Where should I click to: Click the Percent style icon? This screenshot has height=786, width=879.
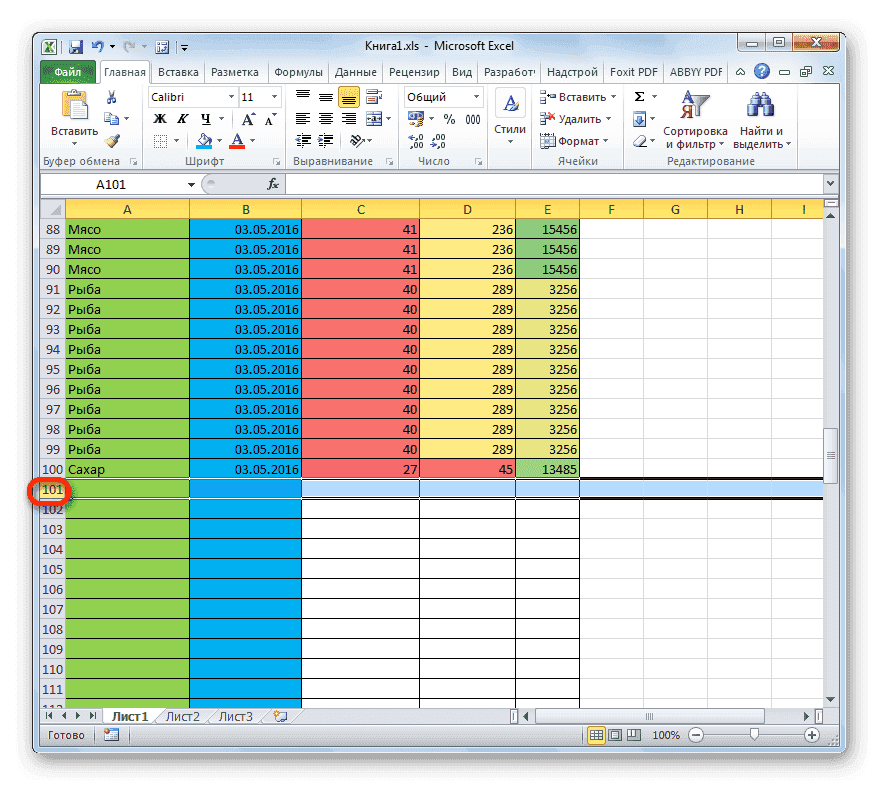(449, 118)
